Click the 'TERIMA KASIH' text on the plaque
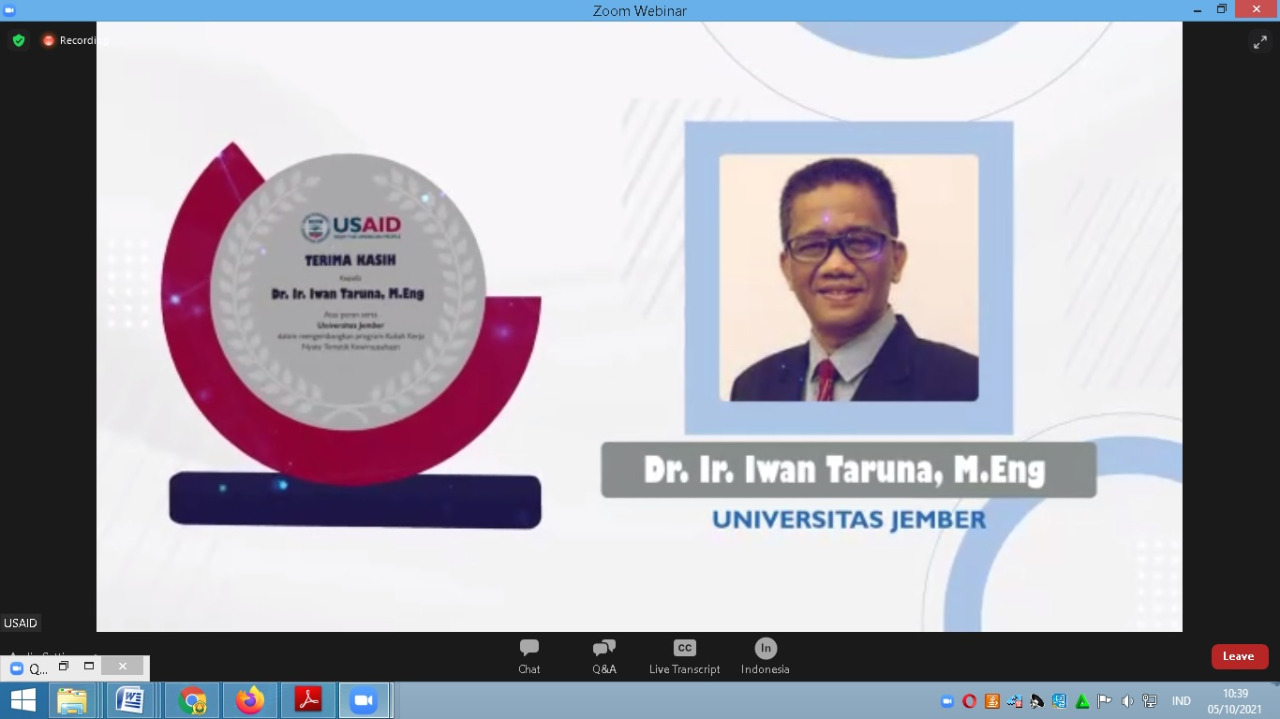 (x=350, y=260)
